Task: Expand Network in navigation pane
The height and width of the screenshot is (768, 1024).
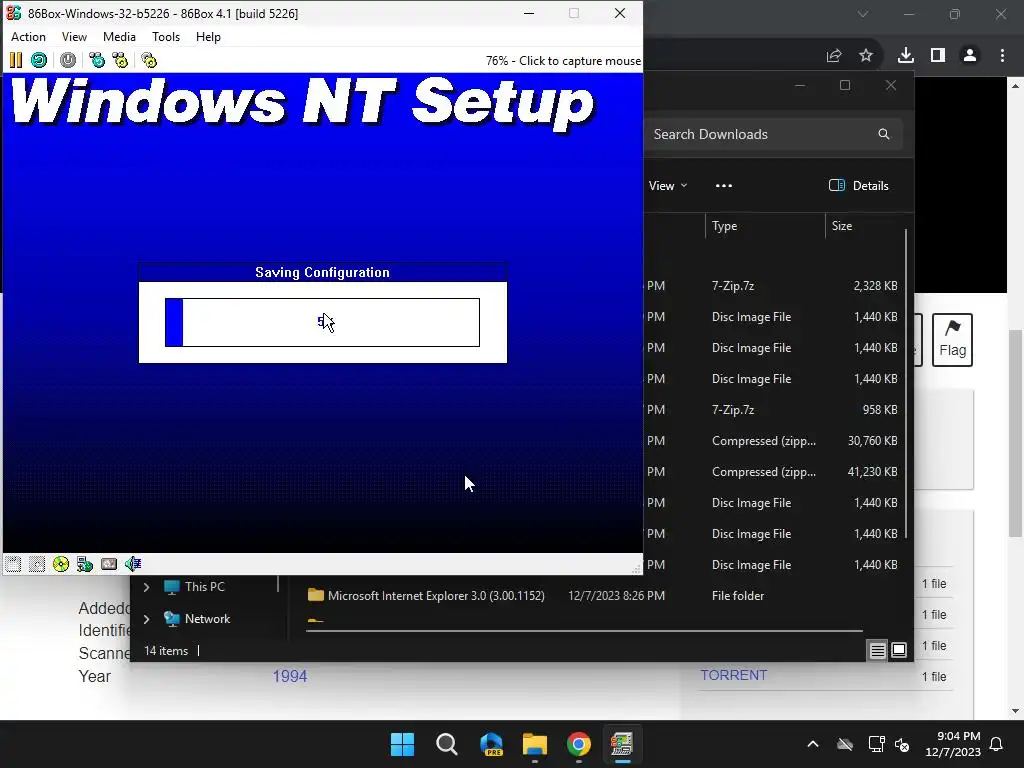Action: (x=146, y=619)
